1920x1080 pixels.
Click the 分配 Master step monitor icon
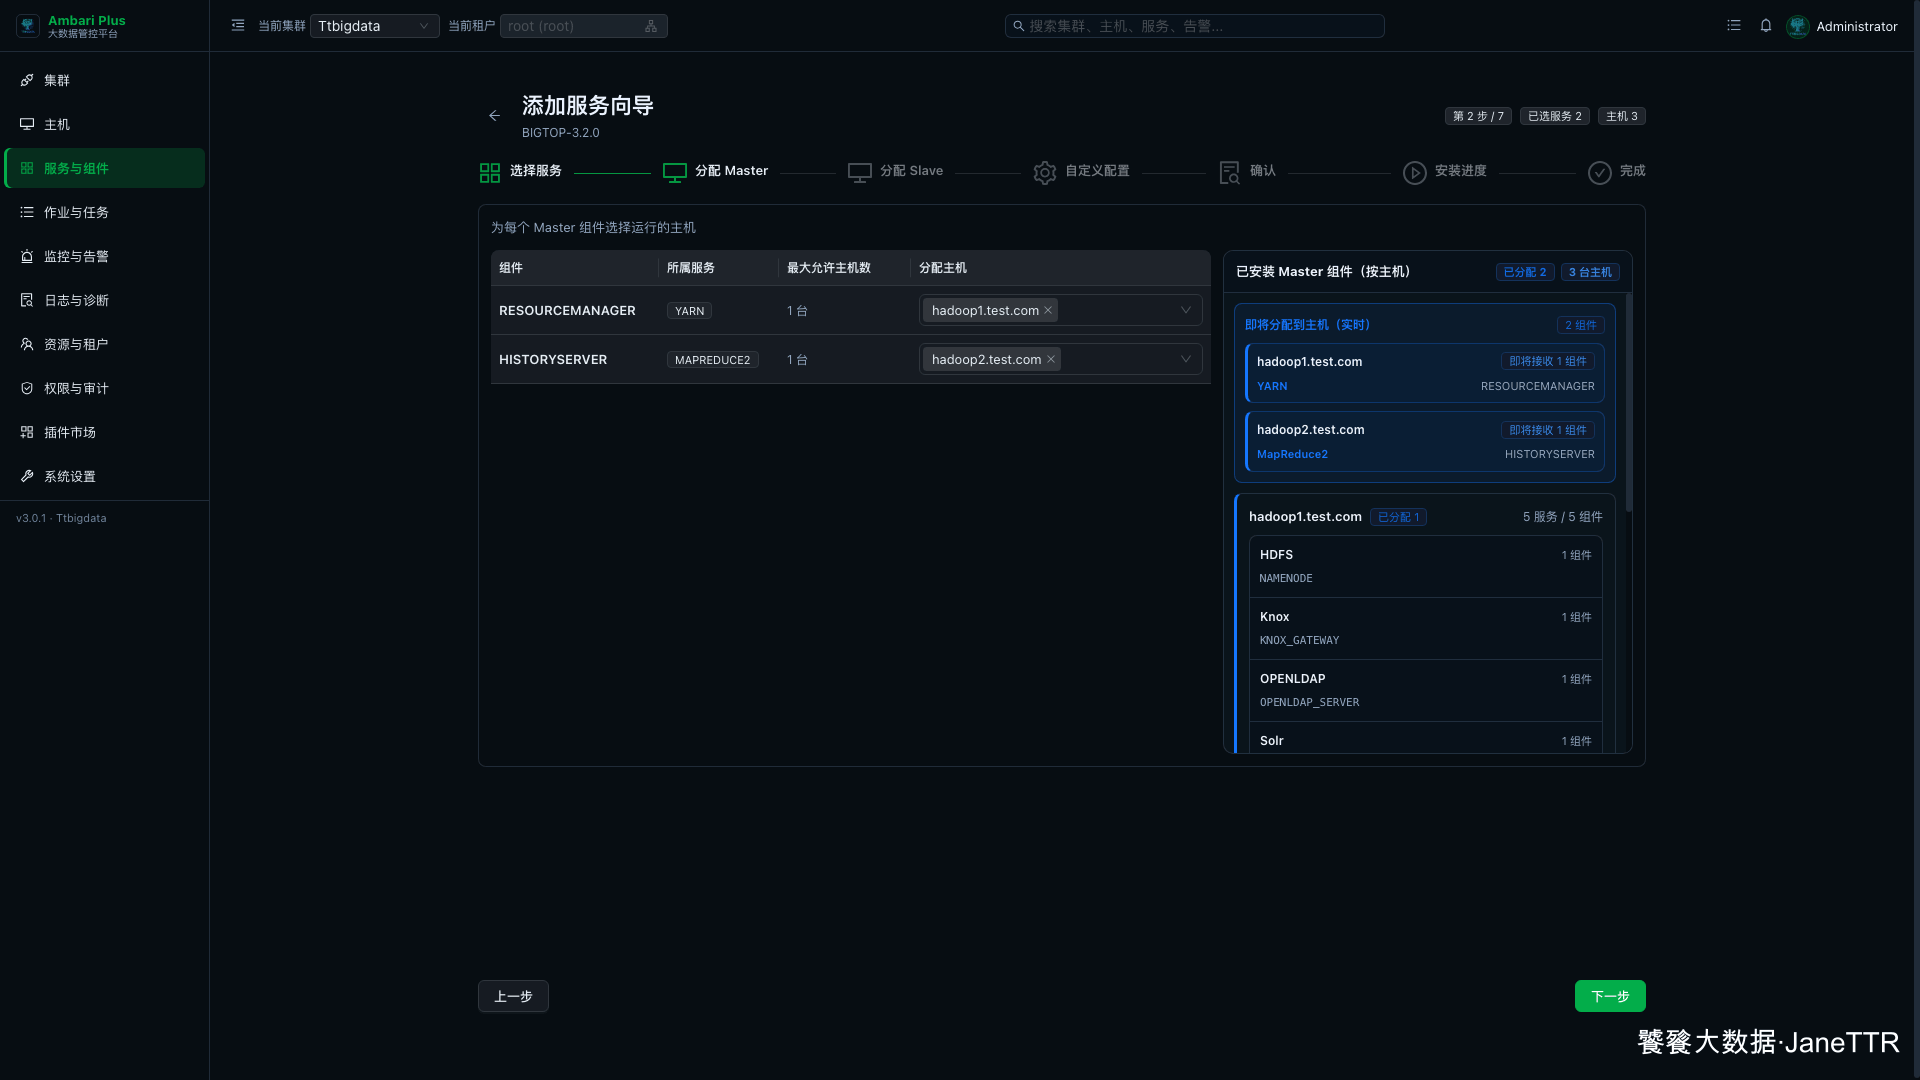675,173
